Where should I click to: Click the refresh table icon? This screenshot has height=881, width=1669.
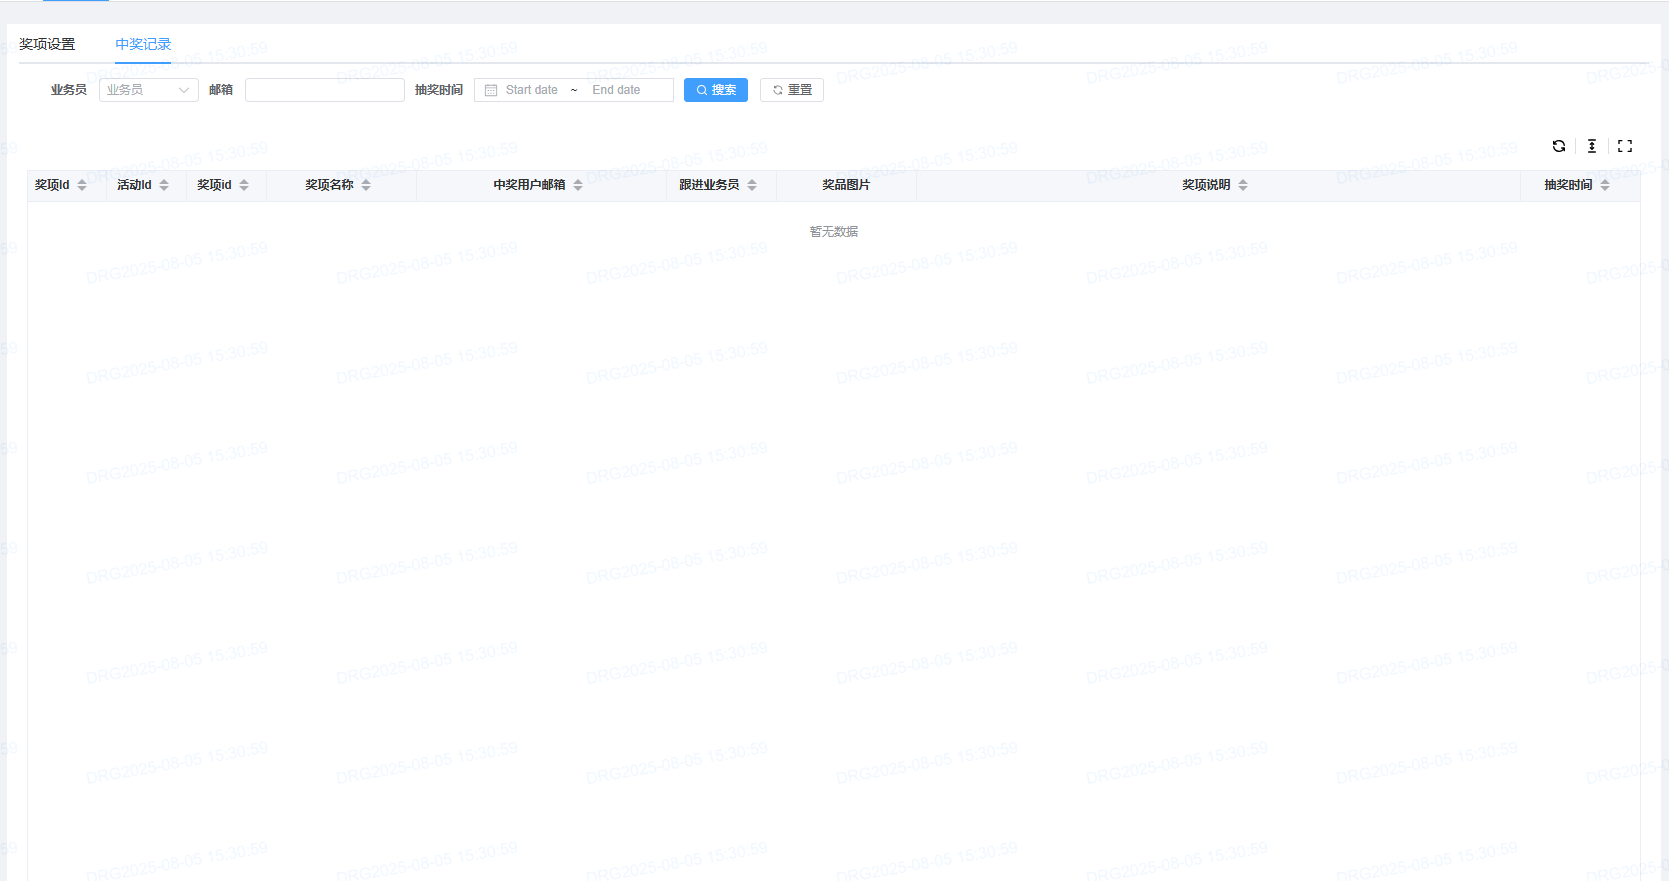click(x=1558, y=146)
